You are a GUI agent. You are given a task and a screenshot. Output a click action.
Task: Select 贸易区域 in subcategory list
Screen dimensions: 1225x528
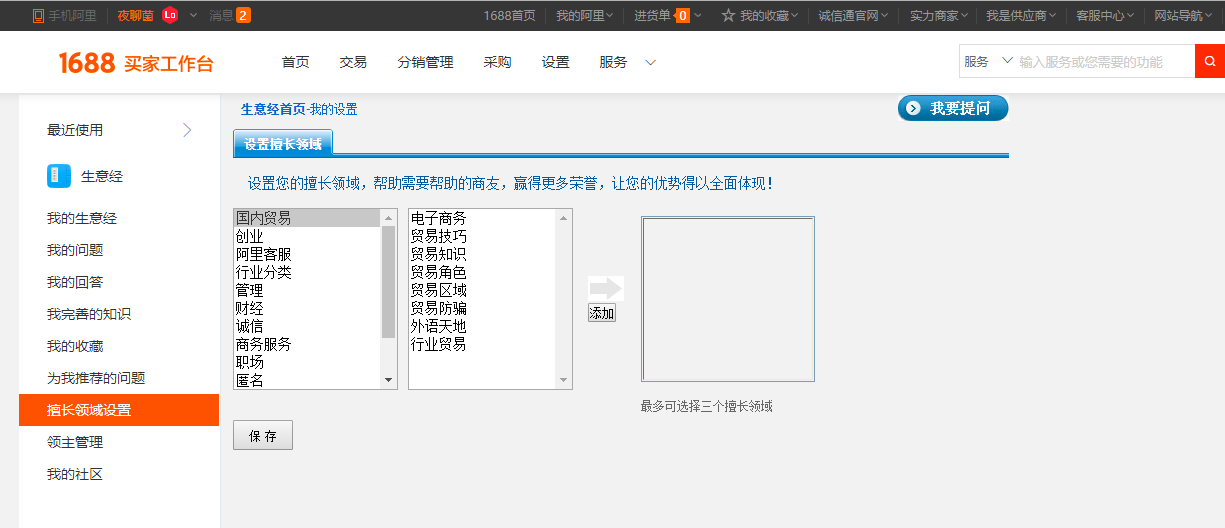click(x=483, y=290)
